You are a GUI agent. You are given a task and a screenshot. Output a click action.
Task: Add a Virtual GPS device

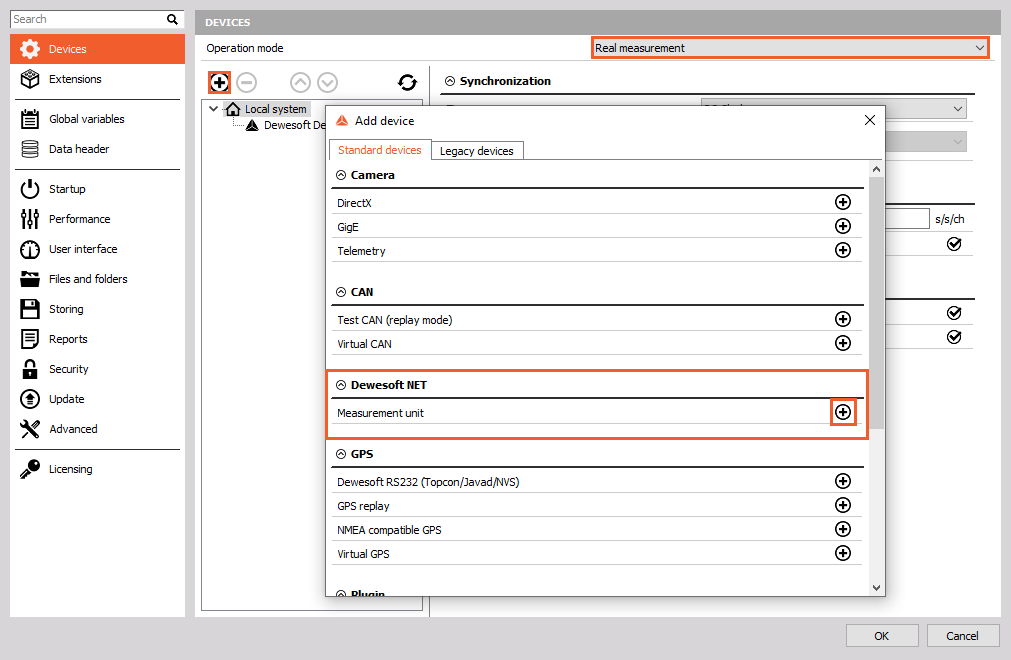click(x=843, y=553)
